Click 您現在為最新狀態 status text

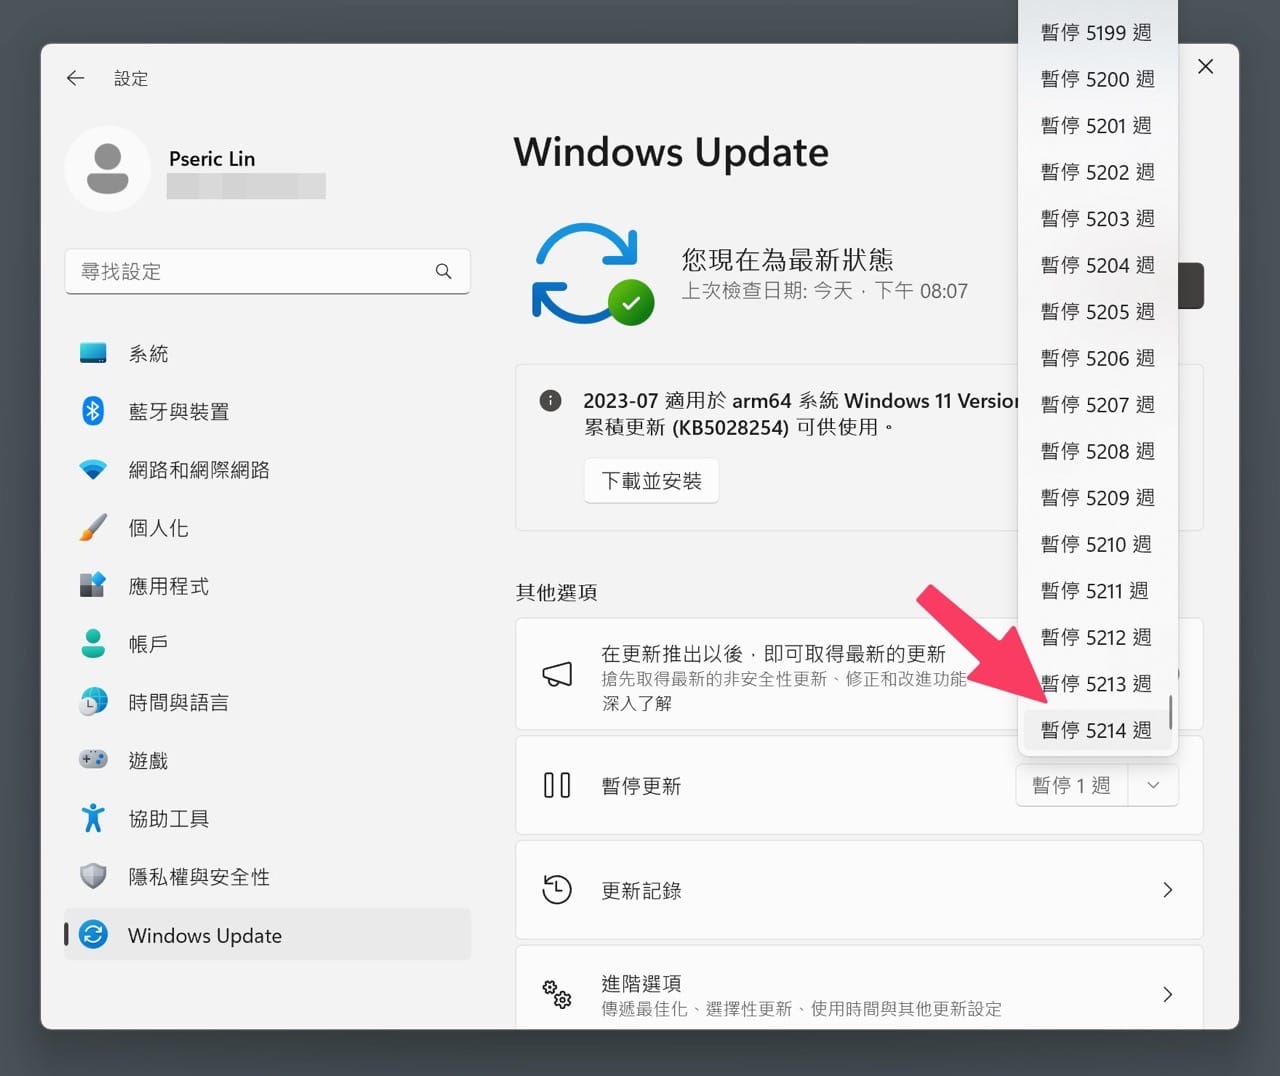click(x=787, y=260)
